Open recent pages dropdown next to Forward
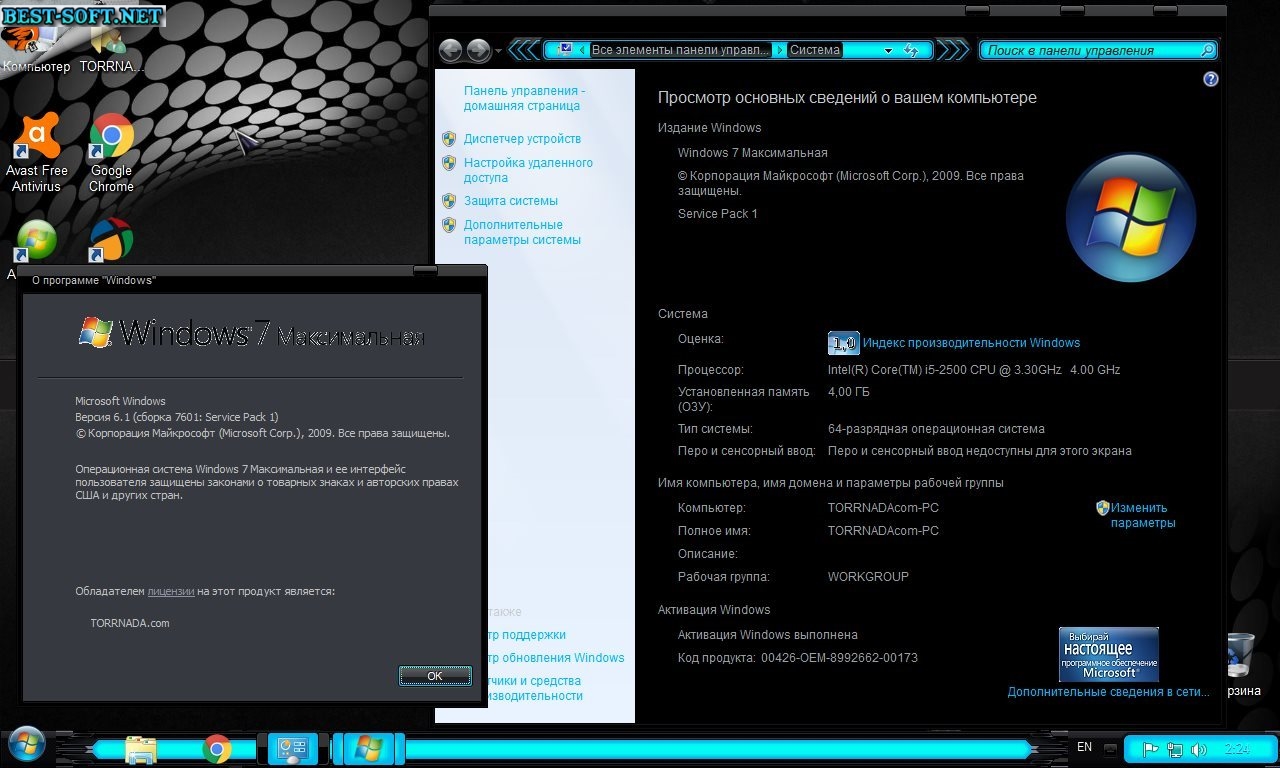The width and height of the screenshot is (1280, 768). (500, 50)
